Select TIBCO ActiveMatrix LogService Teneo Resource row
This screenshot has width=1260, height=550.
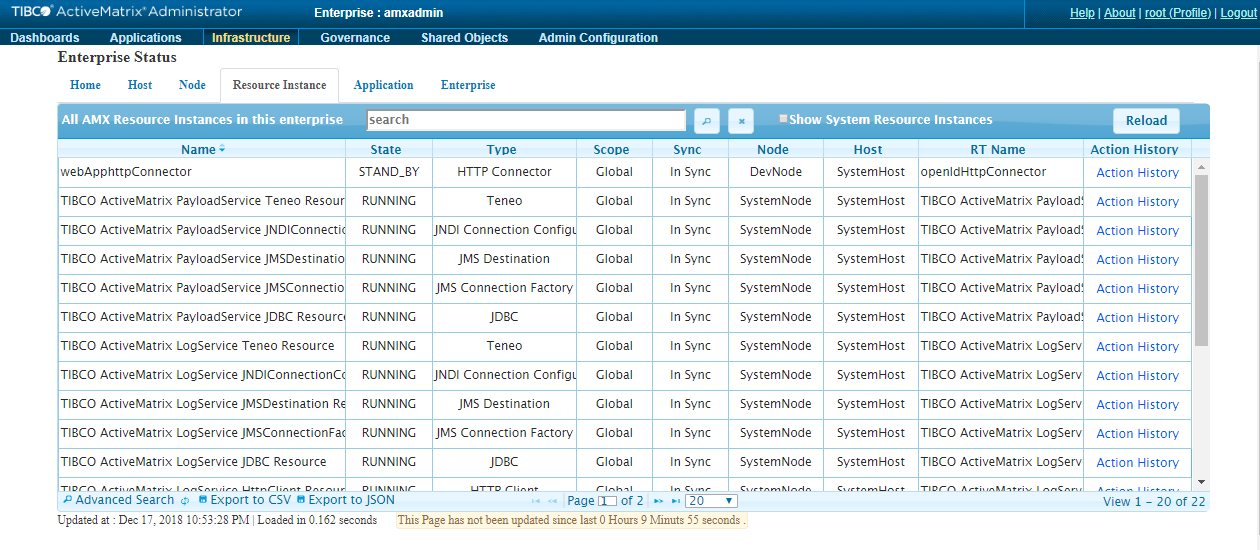click(x=624, y=346)
